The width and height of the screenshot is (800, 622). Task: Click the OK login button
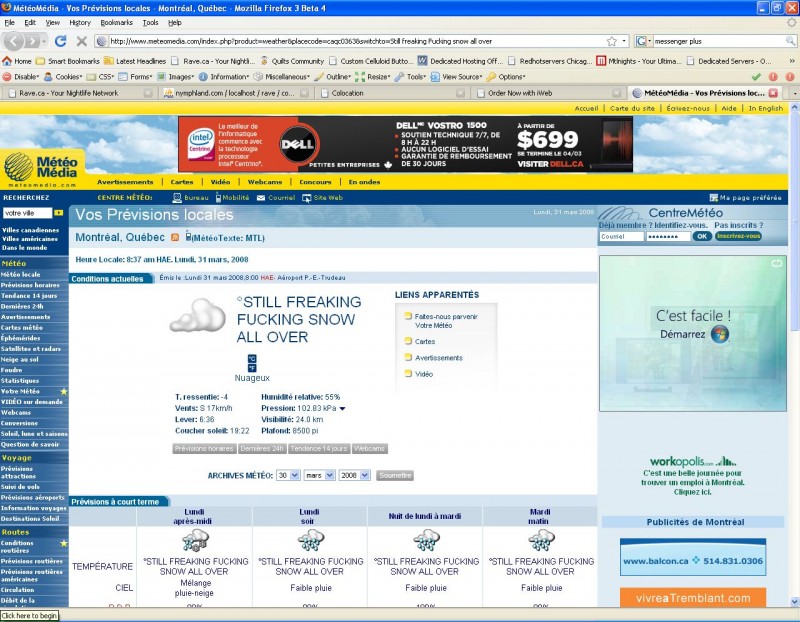tap(702, 236)
